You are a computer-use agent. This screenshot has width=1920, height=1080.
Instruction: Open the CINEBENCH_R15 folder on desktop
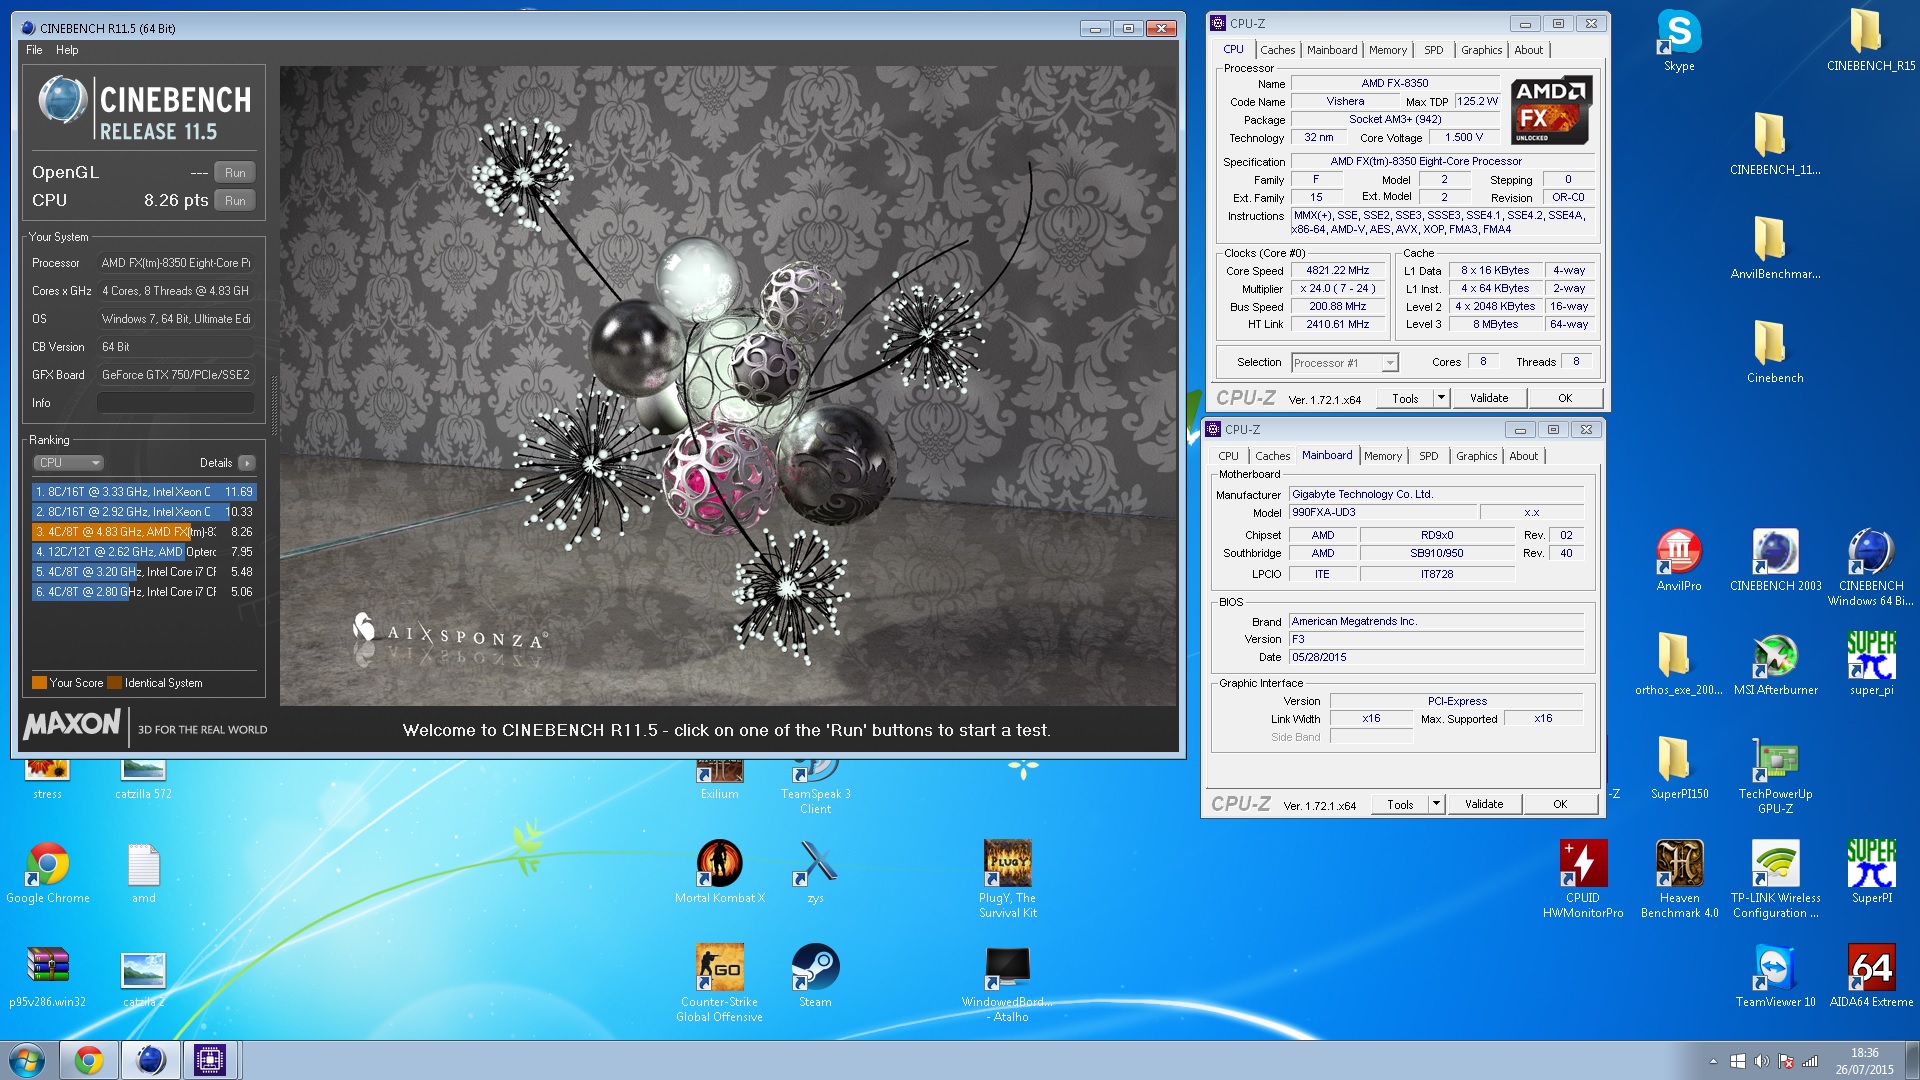click(x=1870, y=40)
